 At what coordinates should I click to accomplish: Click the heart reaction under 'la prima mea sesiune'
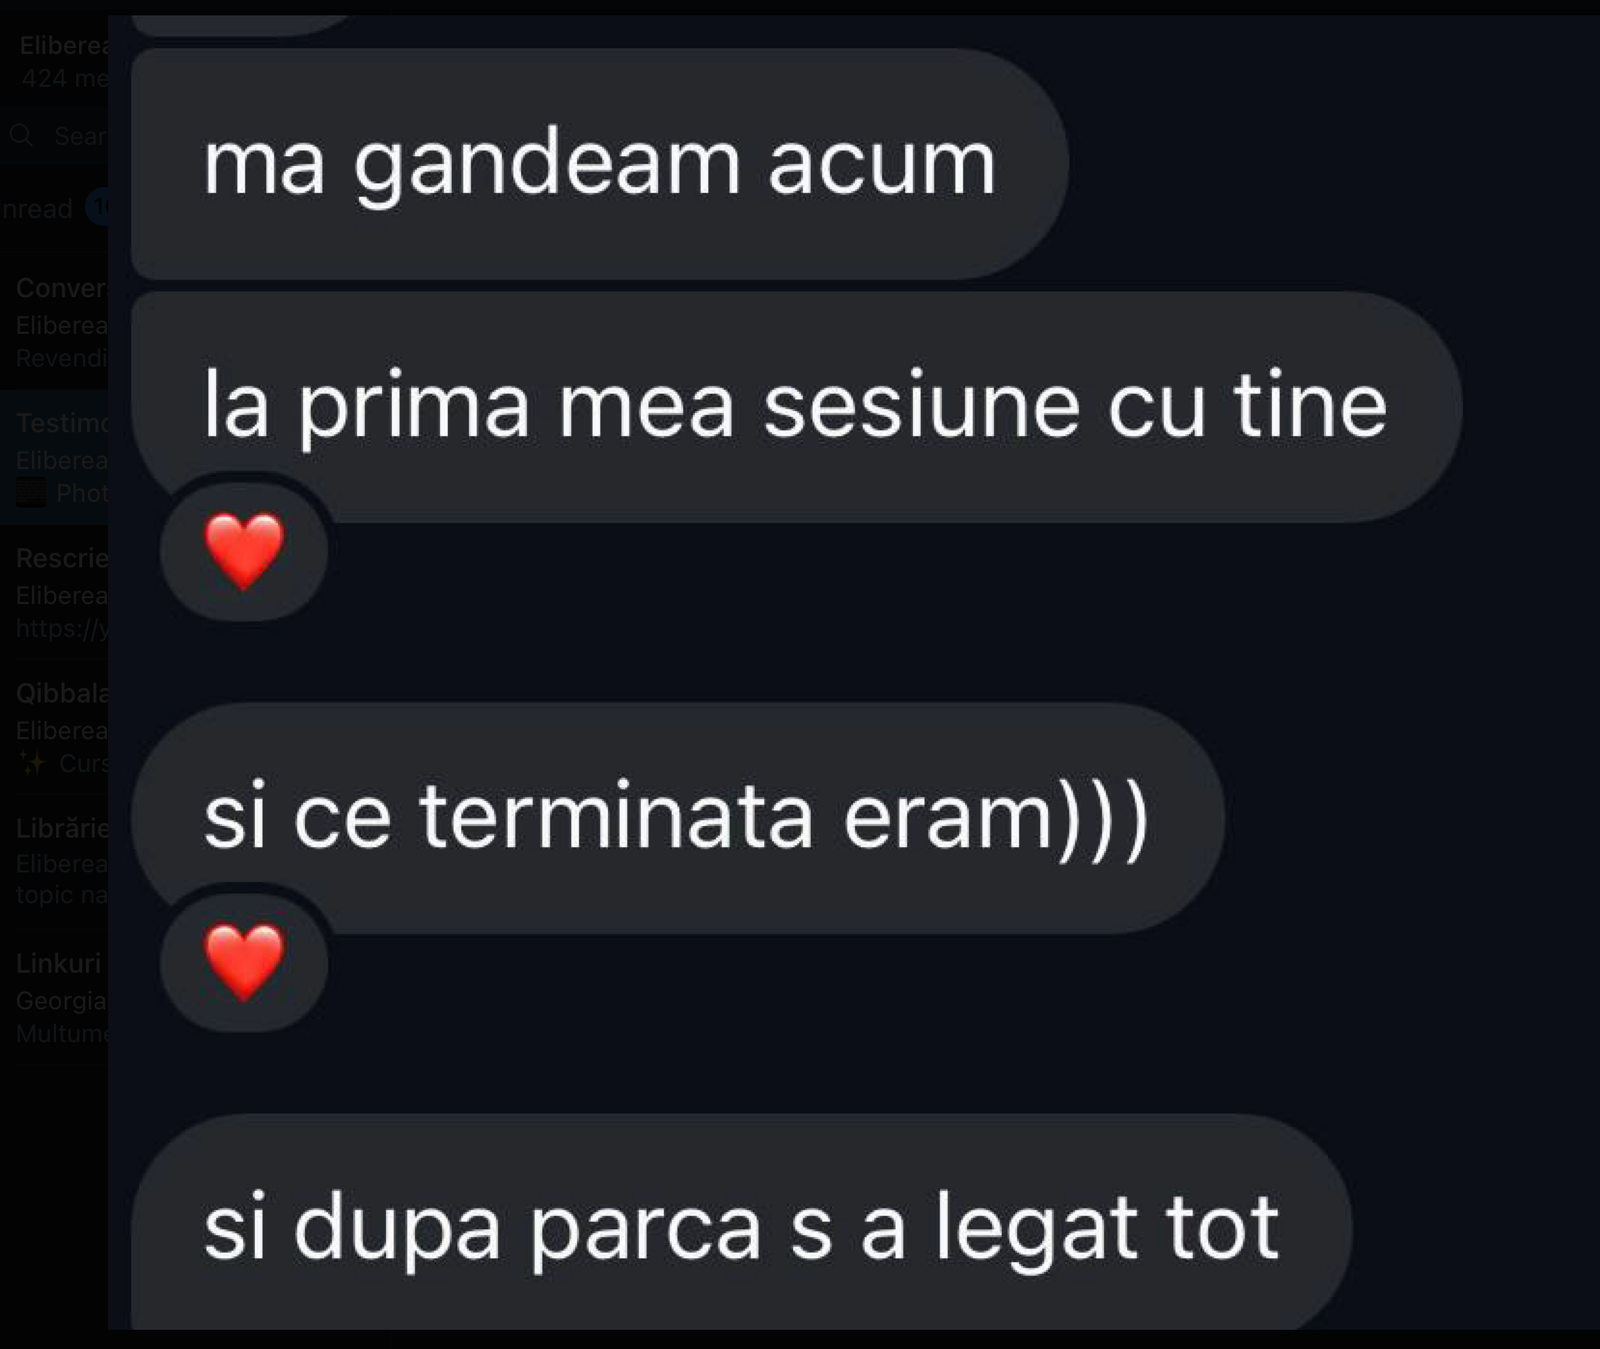pyautogui.click(x=244, y=550)
